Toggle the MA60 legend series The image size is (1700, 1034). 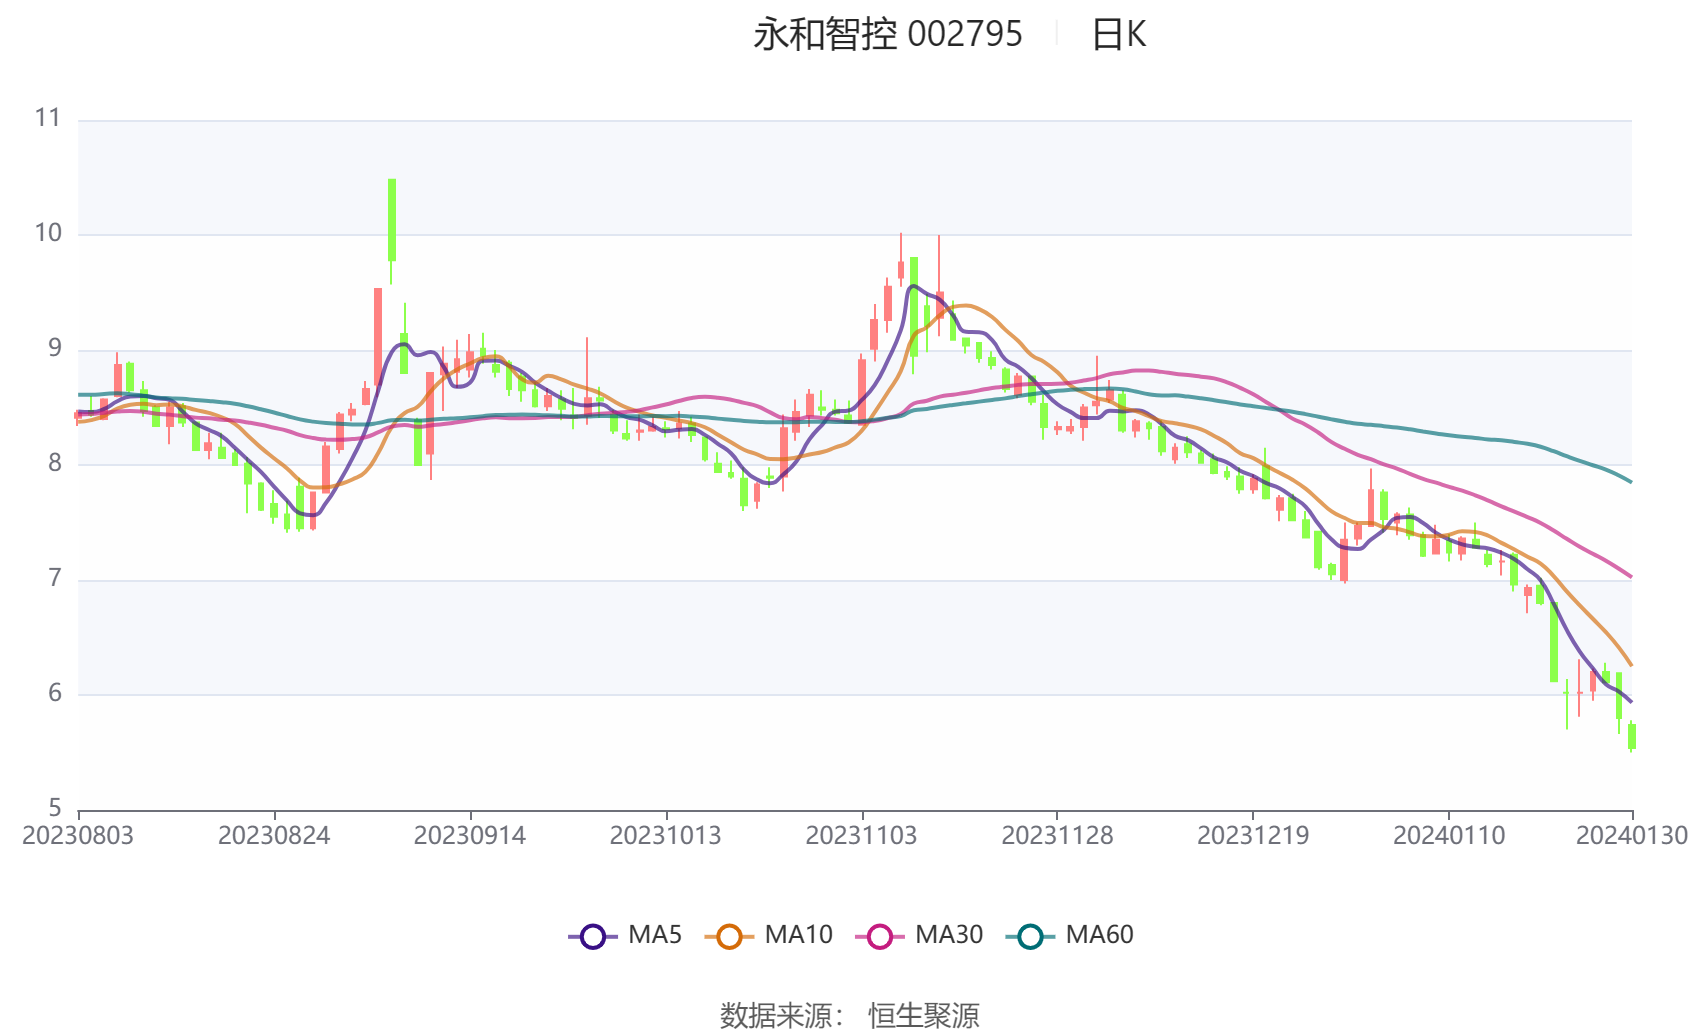1070,935
